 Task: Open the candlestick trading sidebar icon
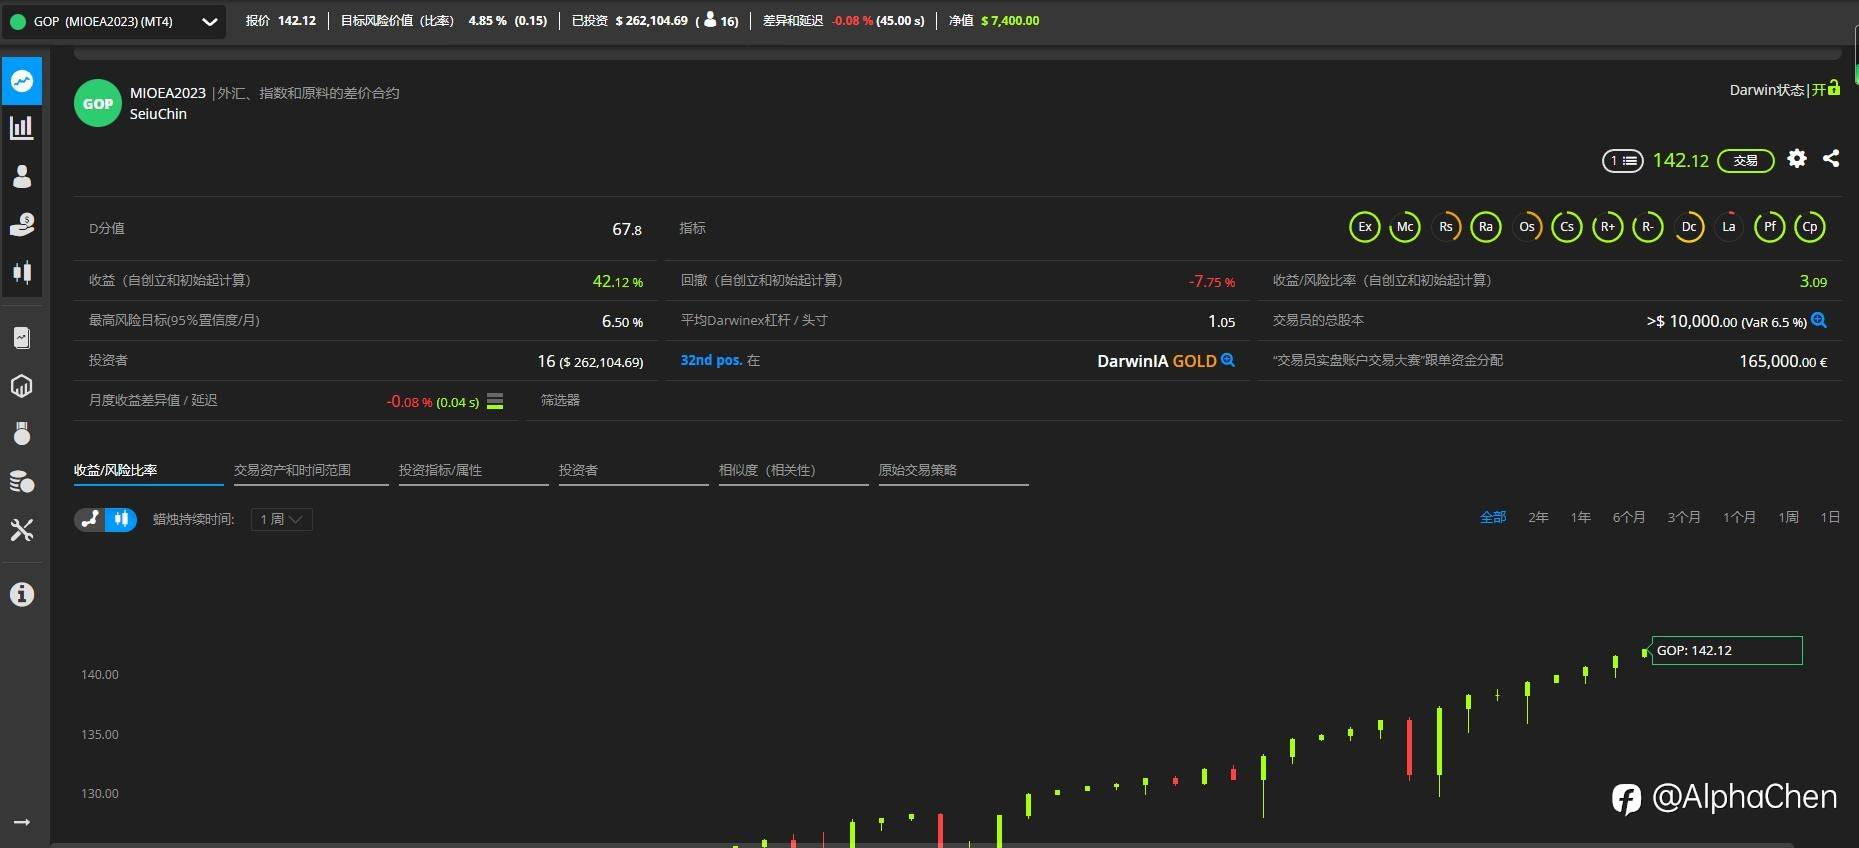[22, 272]
